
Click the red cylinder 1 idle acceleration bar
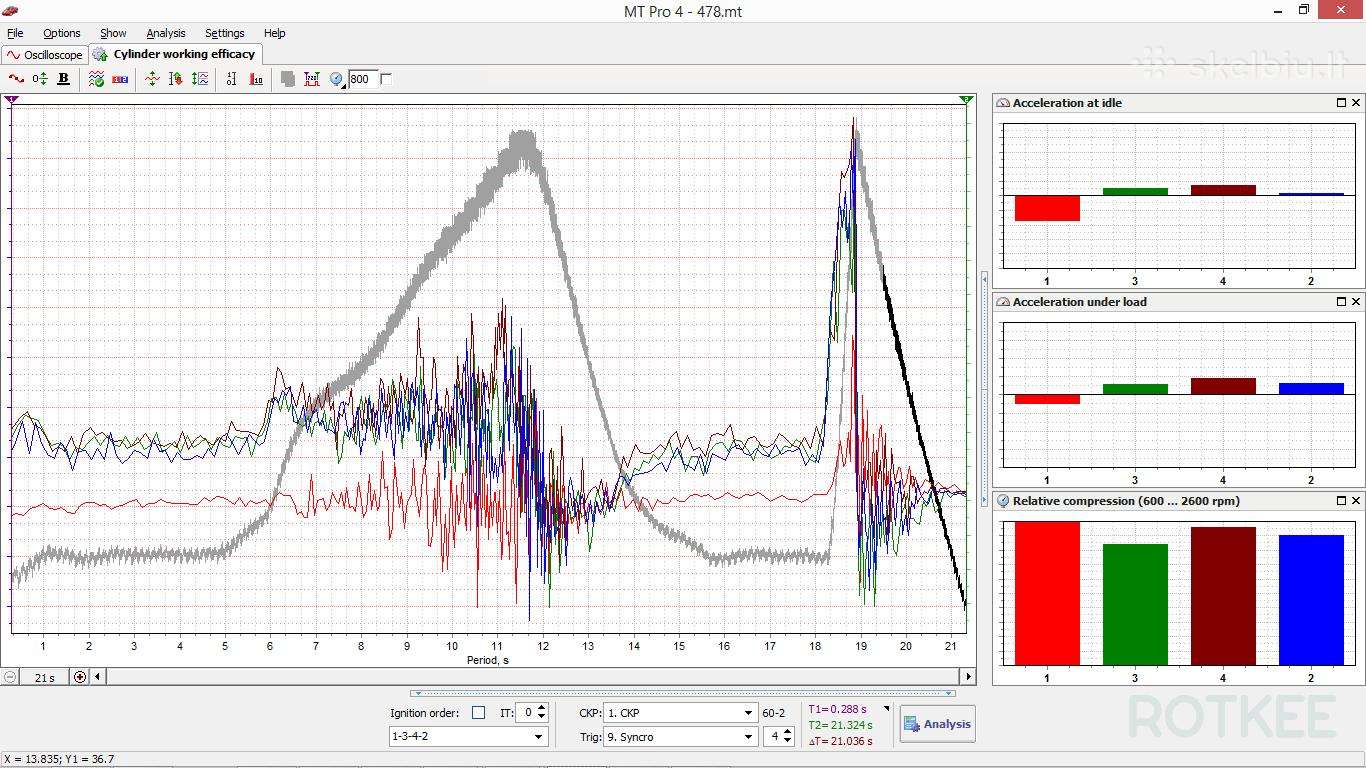pos(1047,208)
